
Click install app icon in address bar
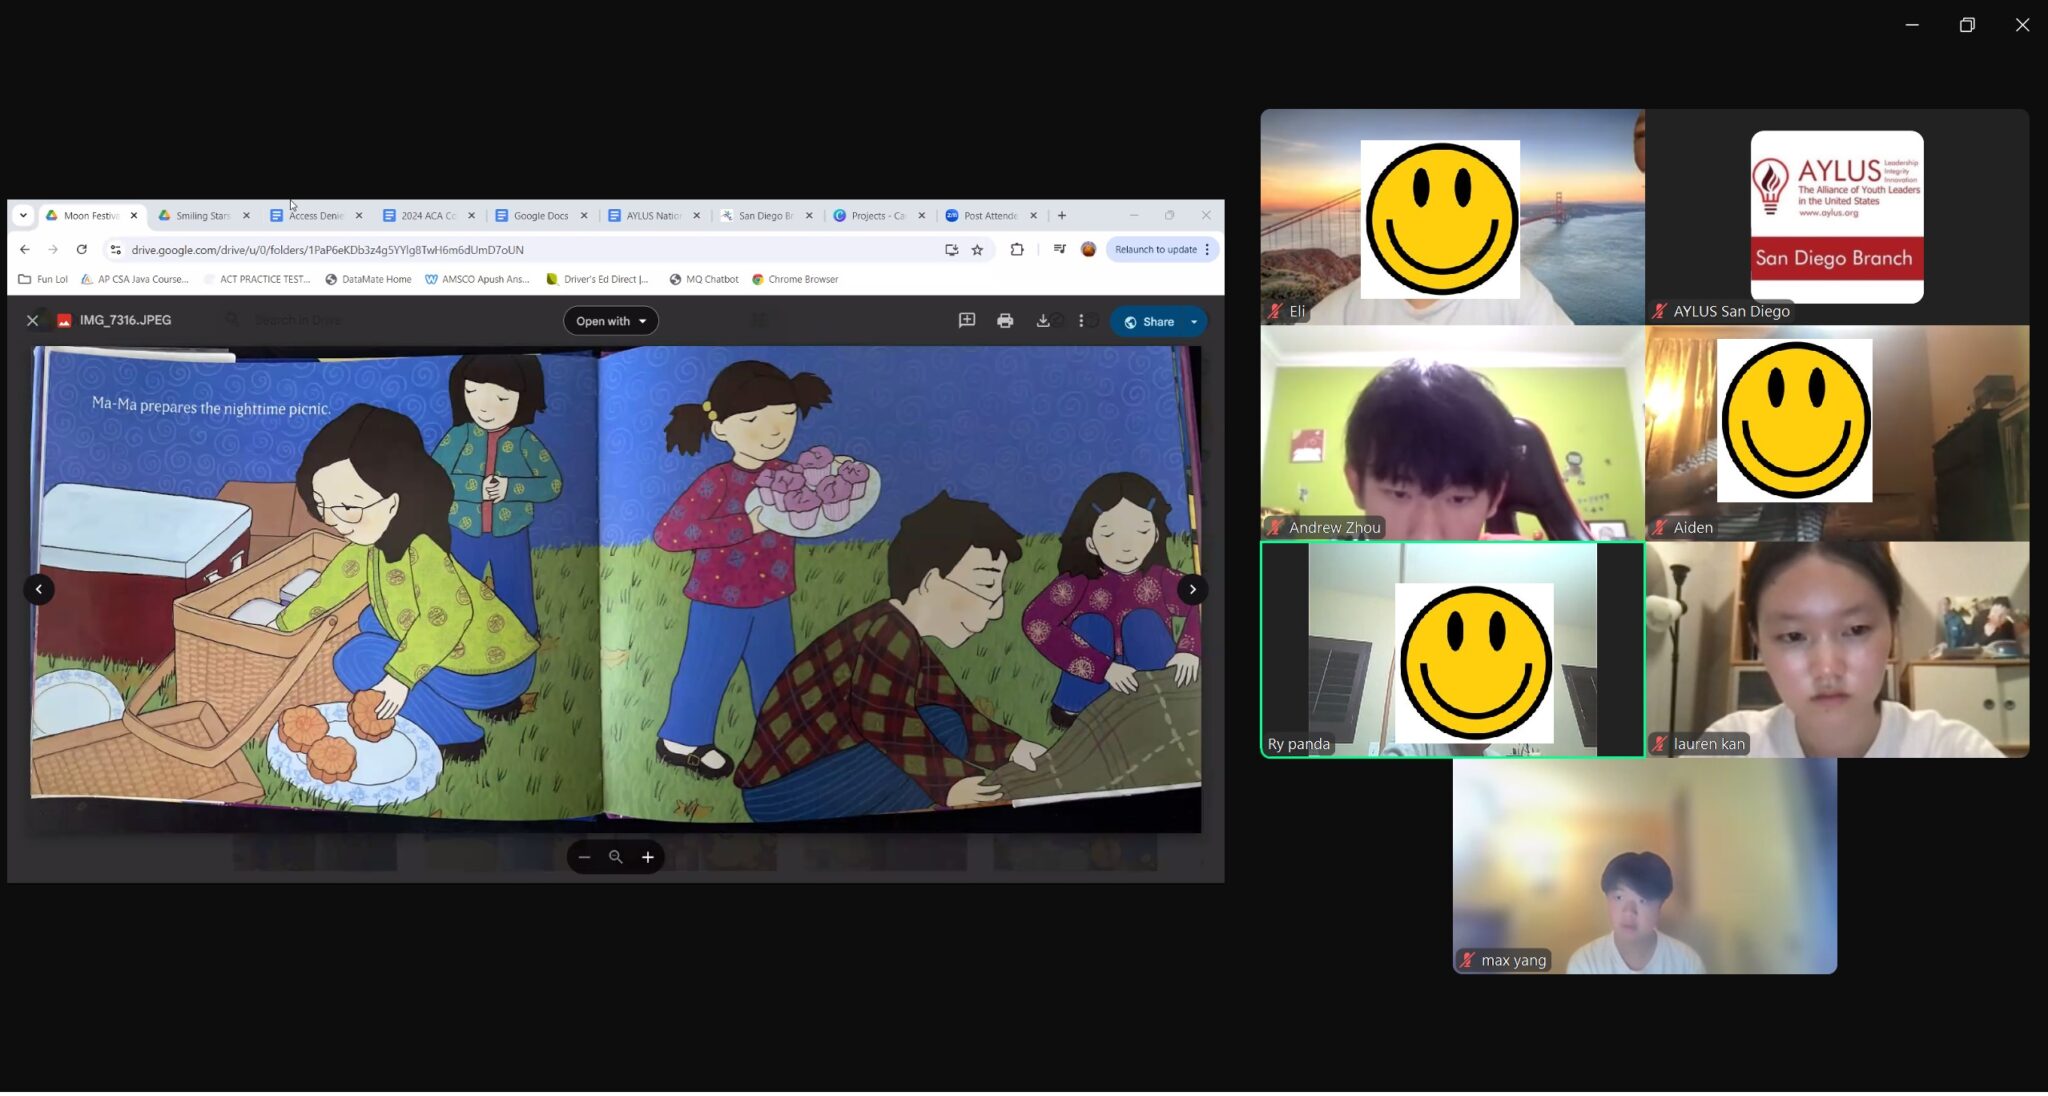(x=952, y=250)
